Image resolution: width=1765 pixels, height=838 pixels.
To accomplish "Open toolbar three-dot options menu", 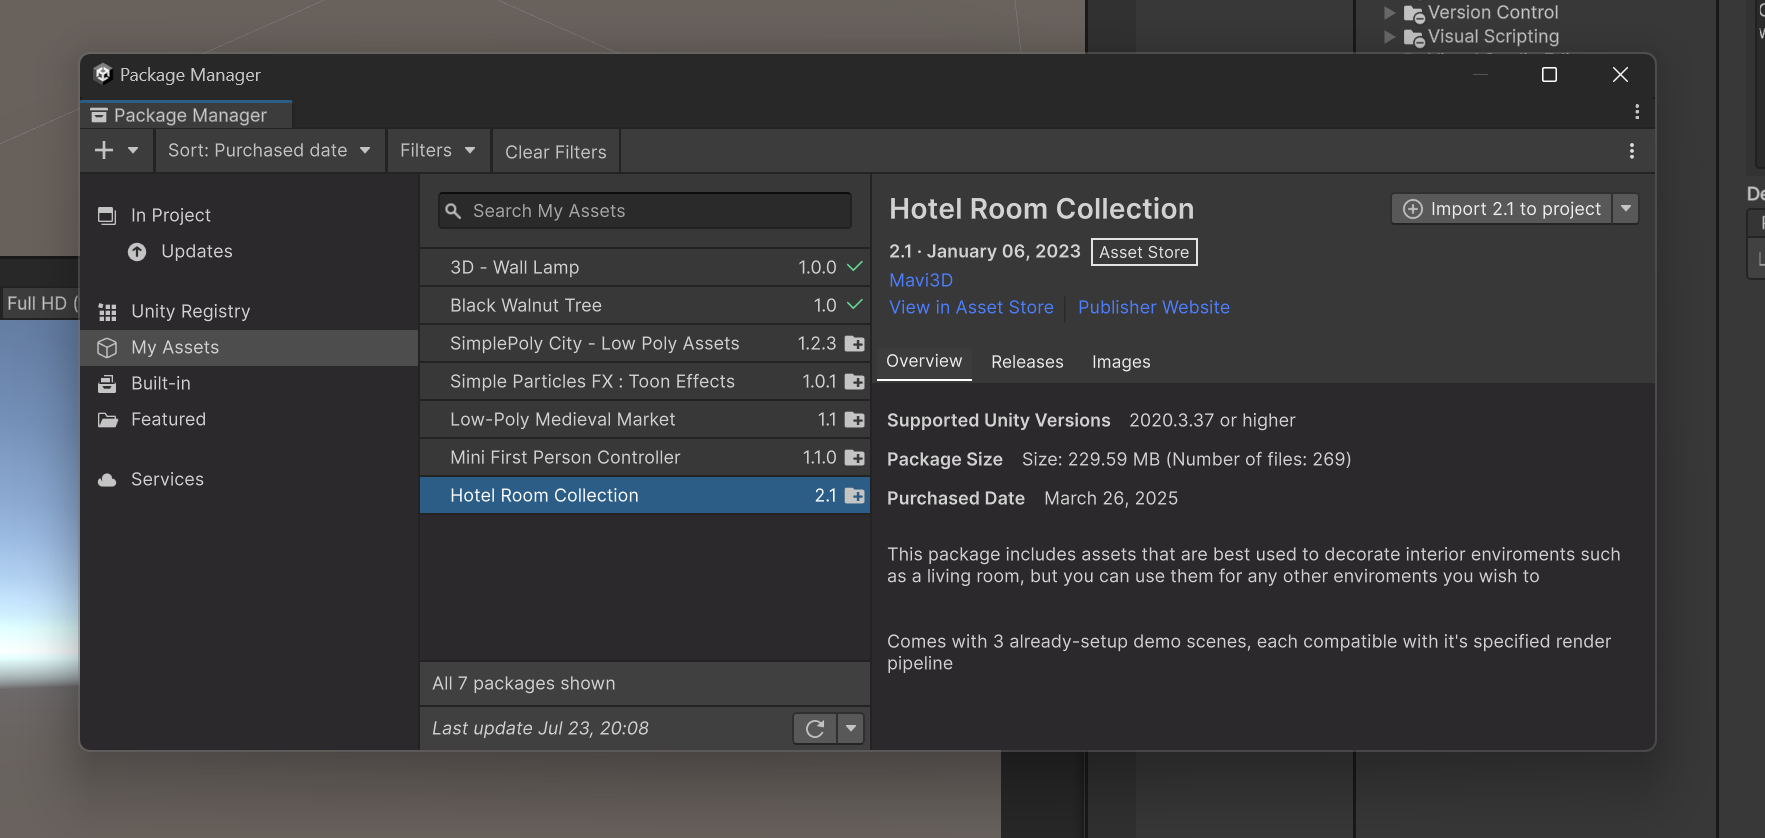I will point(1632,151).
